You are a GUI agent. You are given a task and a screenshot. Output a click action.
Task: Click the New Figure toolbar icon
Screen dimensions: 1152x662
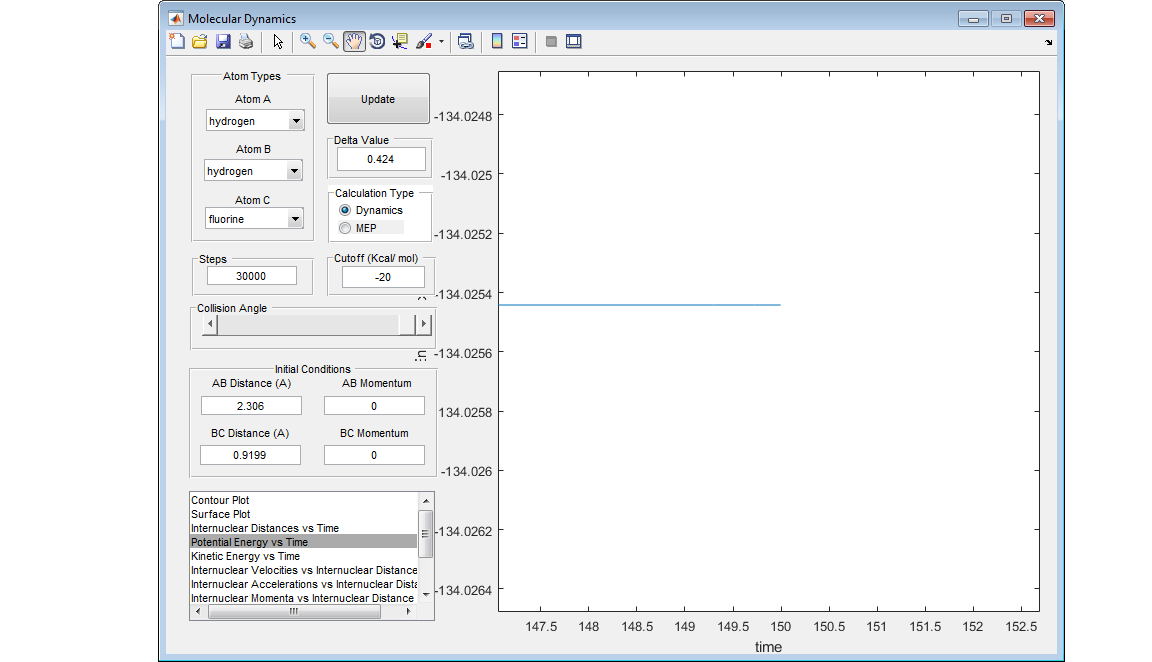(x=177, y=42)
